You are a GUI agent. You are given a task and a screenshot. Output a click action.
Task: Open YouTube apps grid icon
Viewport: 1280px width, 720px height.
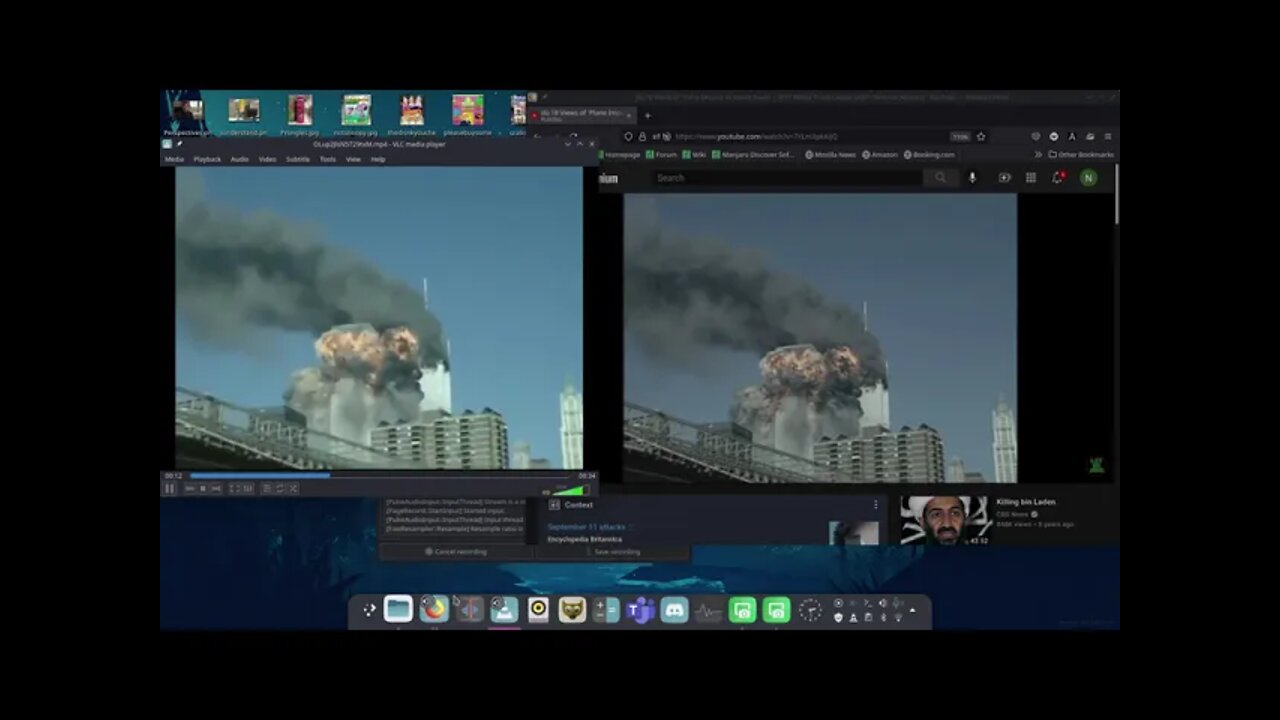point(1031,178)
